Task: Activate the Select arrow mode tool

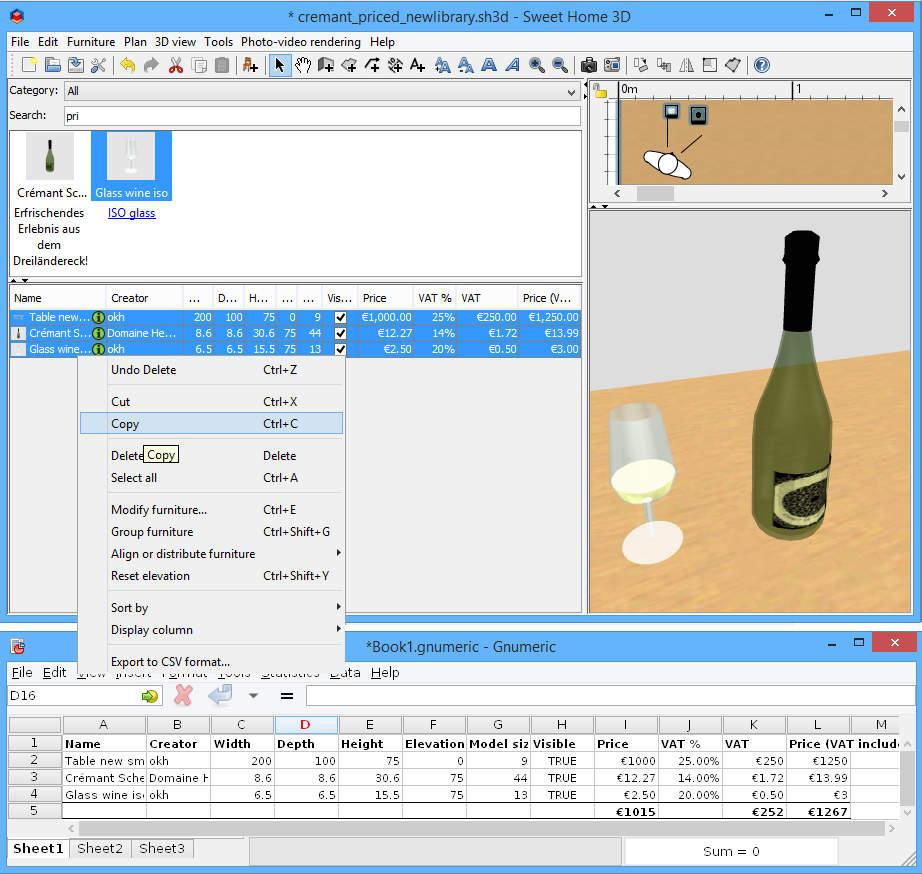Action: (279, 65)
